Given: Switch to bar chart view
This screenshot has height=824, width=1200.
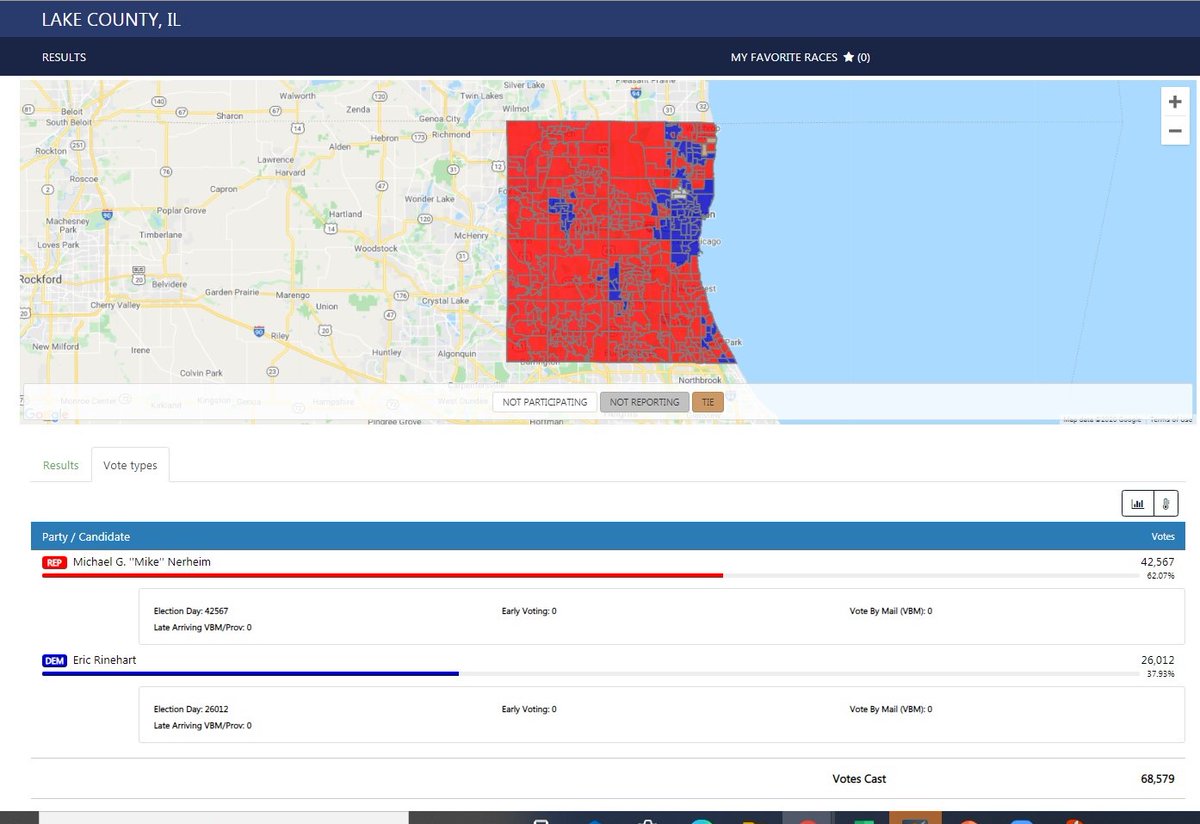Looking at the screenshot, I should [1138, 504].
